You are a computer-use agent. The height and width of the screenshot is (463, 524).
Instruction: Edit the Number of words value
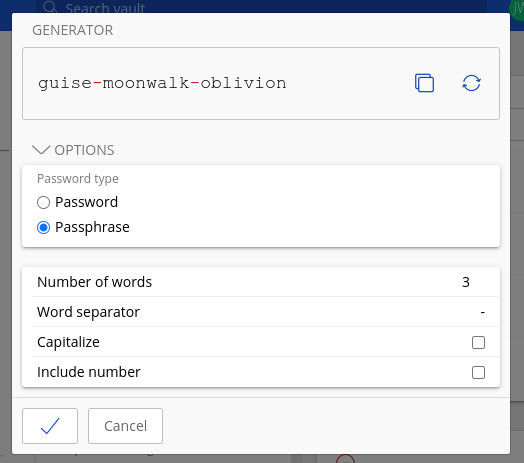(x=466, y=282)
